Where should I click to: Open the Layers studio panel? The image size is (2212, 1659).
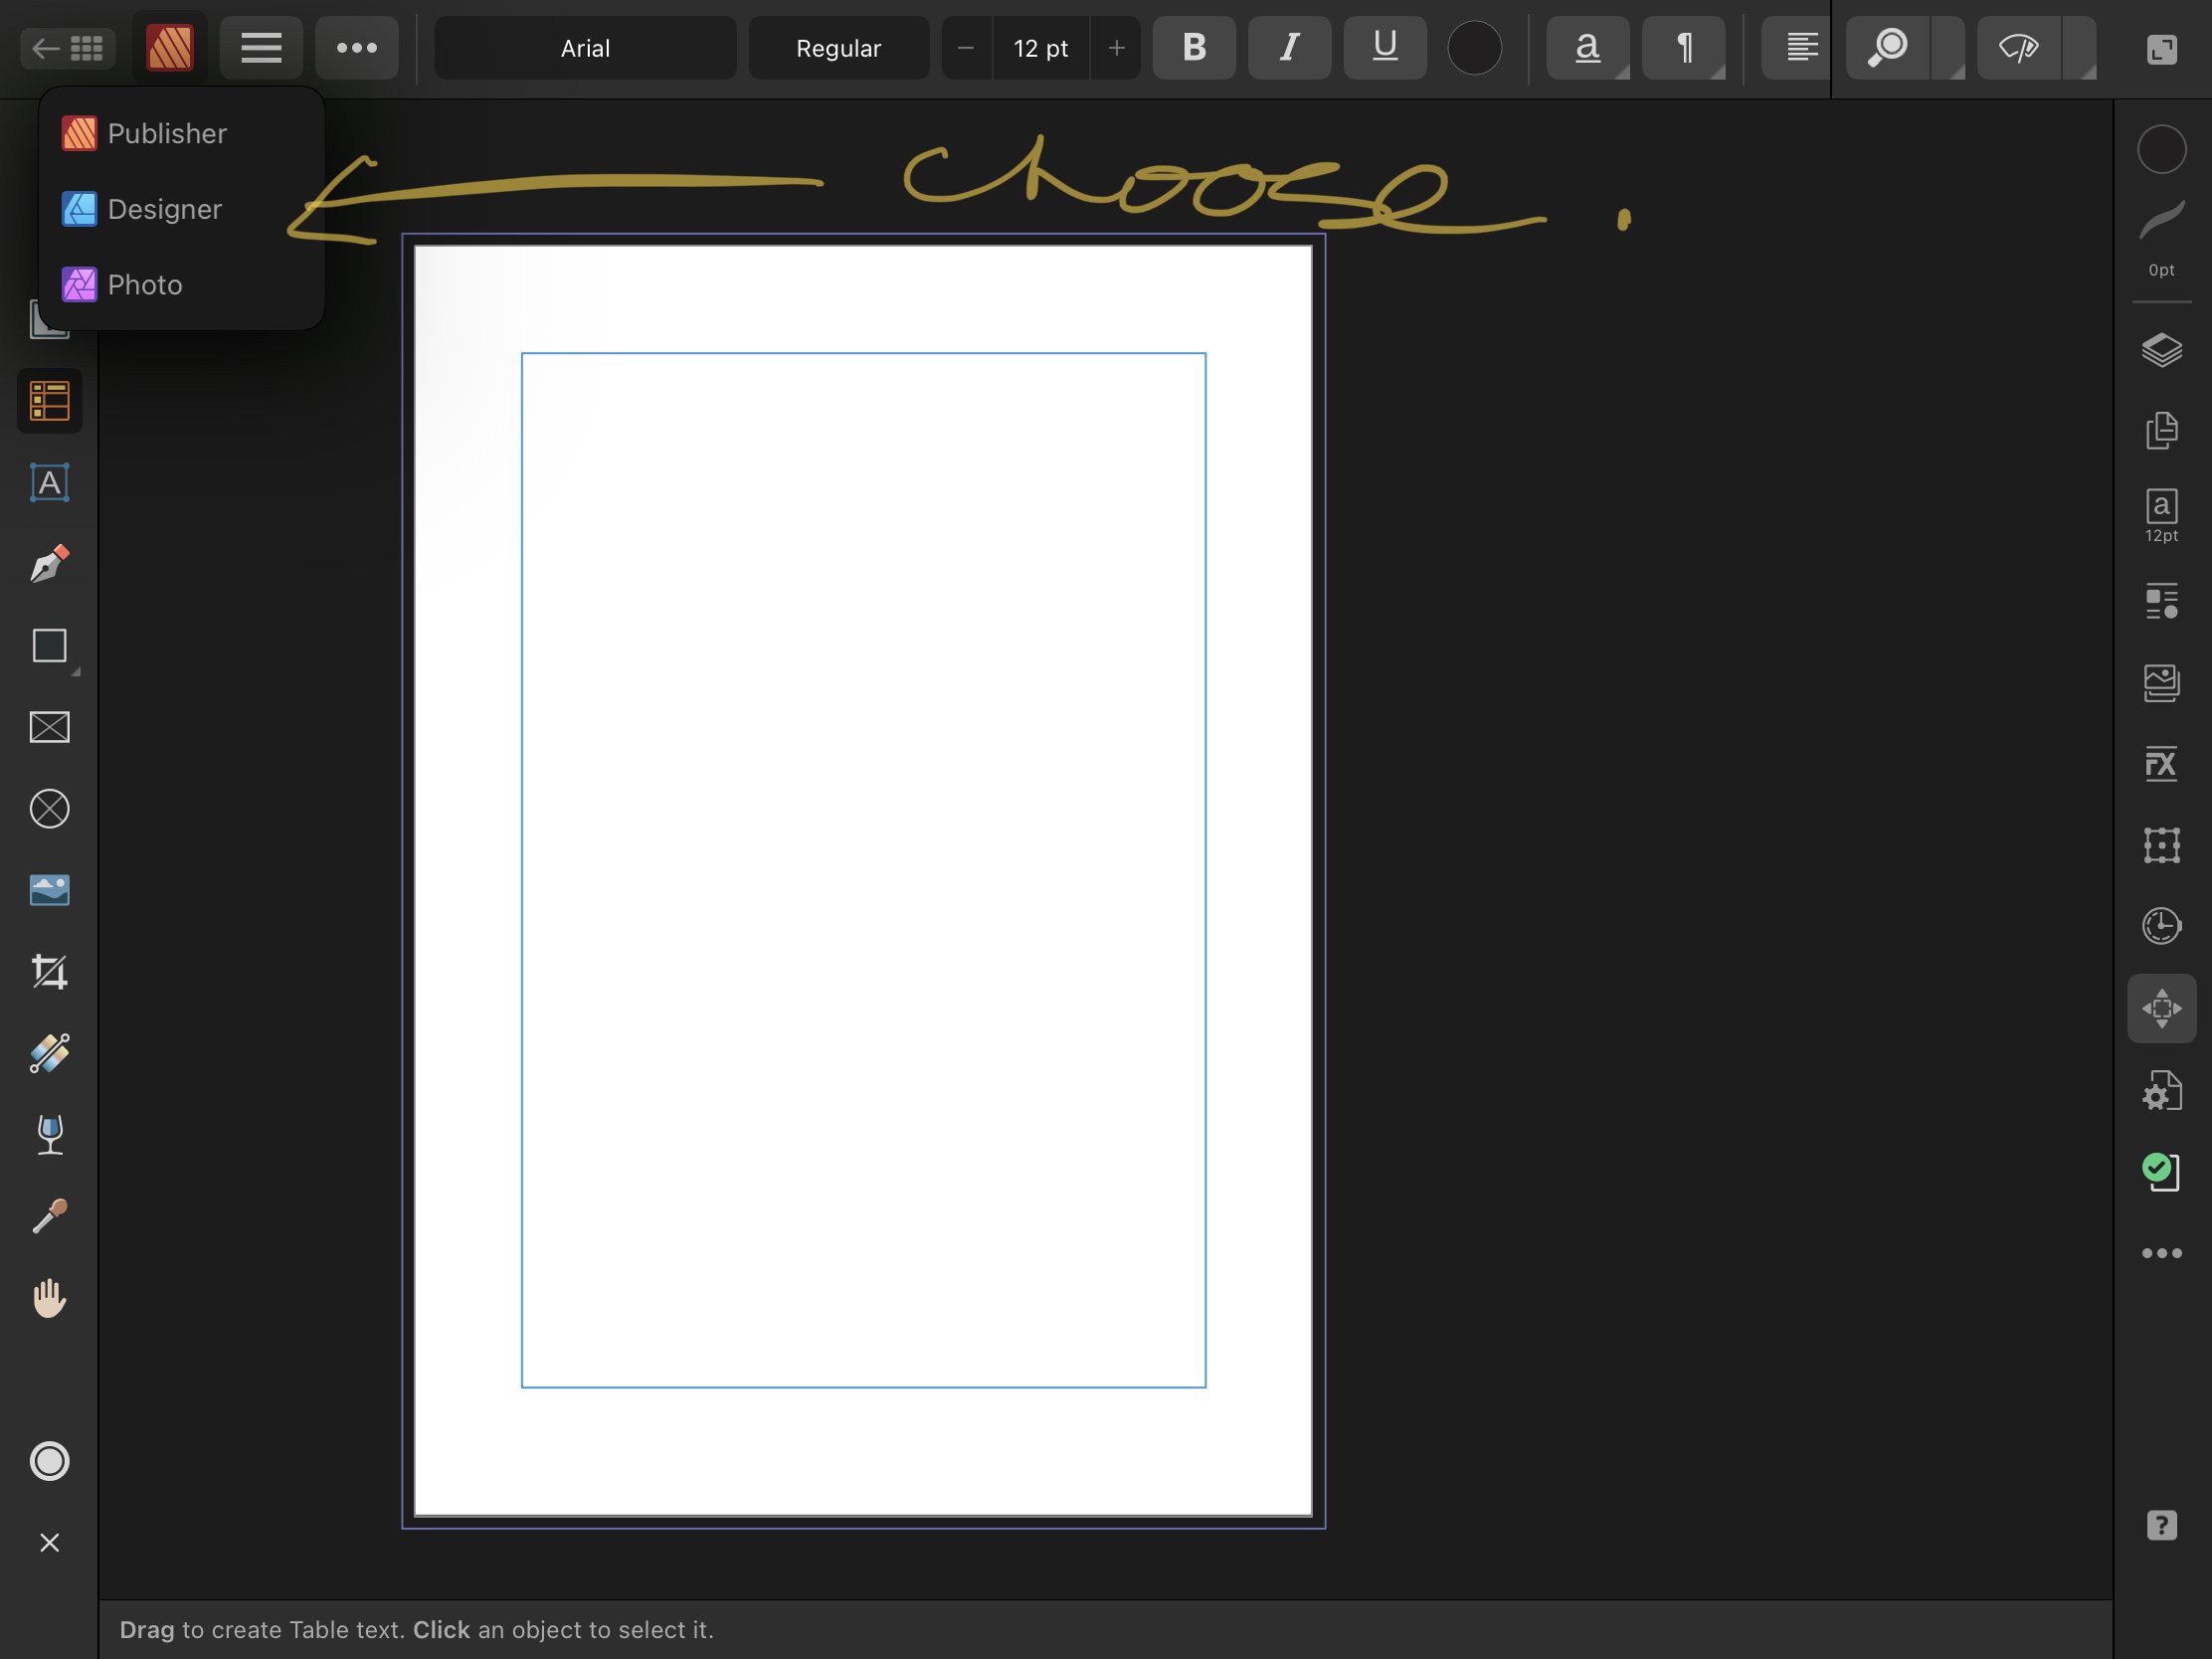coord(2161,350)
